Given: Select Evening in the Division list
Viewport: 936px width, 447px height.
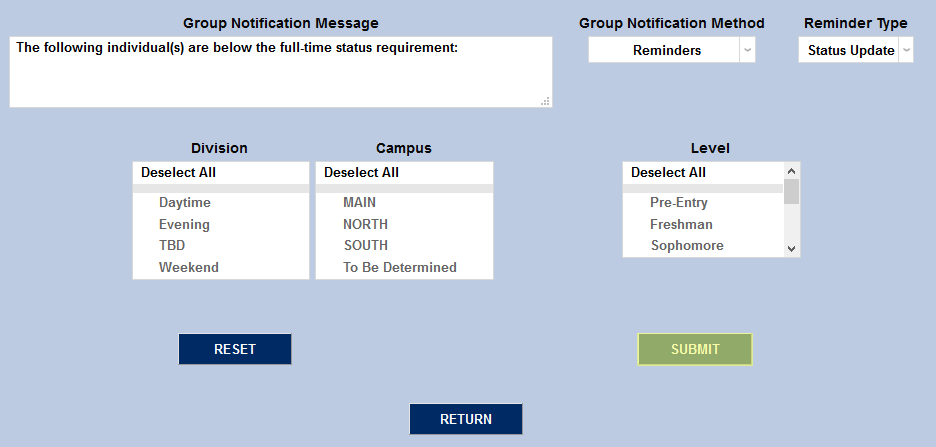Looking at the screenshot, I should 184,224.
